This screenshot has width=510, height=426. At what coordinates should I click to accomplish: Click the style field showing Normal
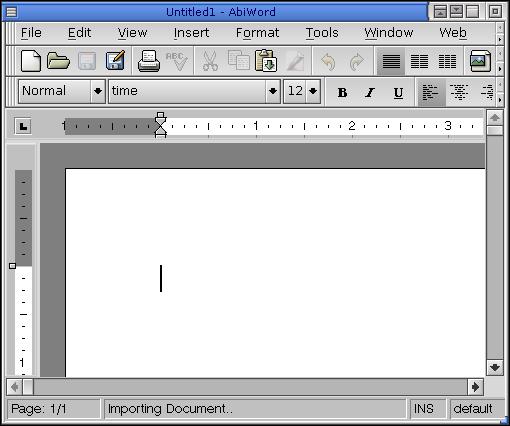pos(54,91)
